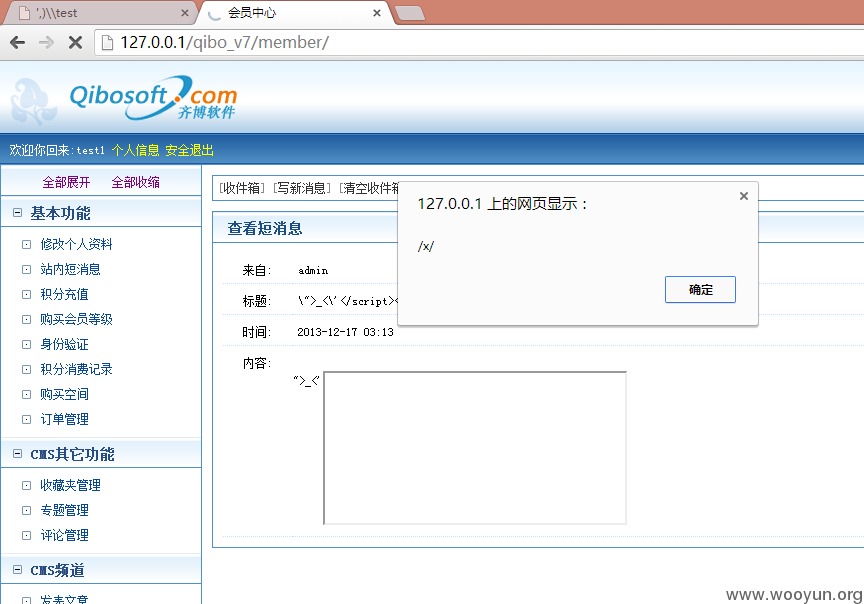Open 购买空间 menu item

click(64, 394)
